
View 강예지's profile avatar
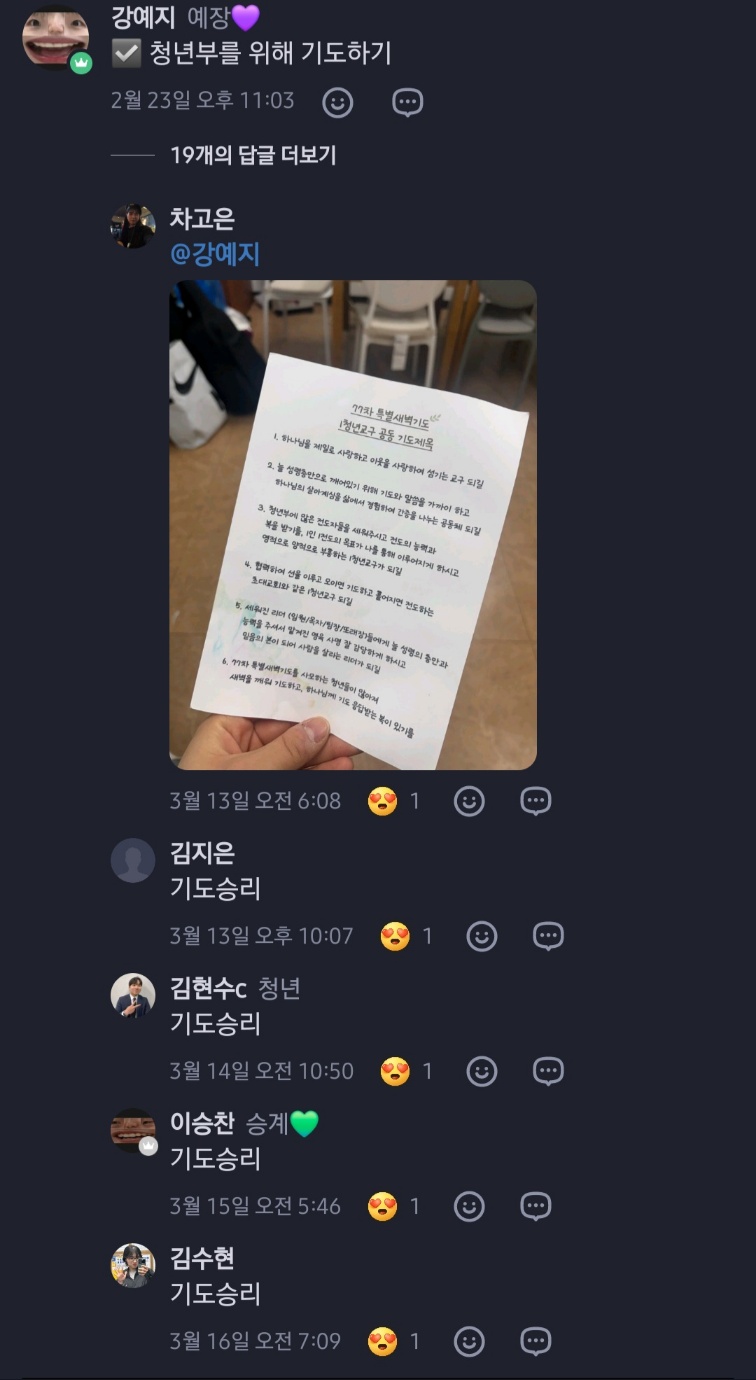56,38
